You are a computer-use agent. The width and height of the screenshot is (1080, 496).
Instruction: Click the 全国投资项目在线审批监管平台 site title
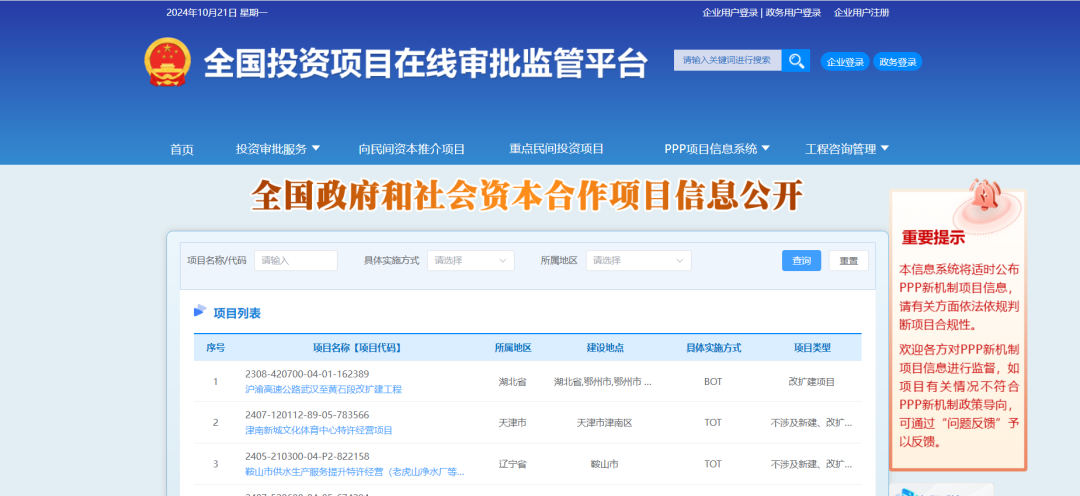click(426, 64)
